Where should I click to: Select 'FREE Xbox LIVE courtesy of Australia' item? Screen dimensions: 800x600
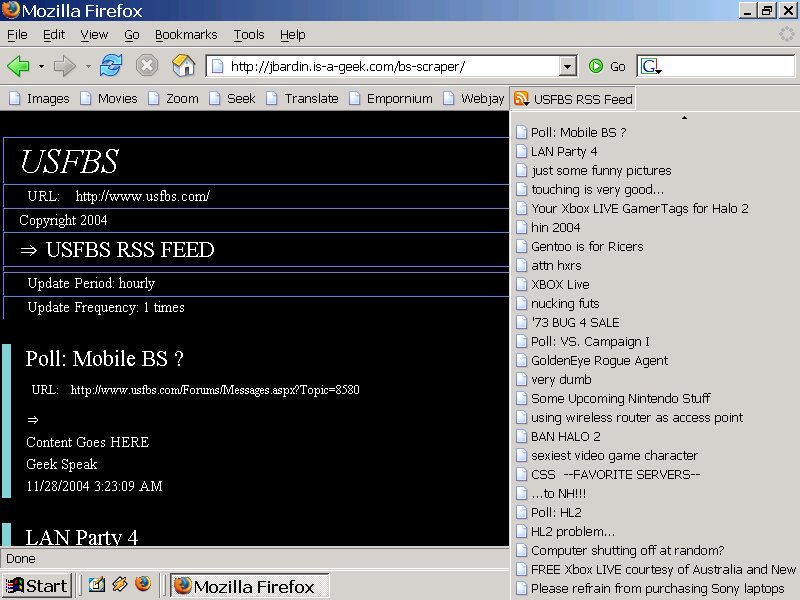[x=657, y=569]
